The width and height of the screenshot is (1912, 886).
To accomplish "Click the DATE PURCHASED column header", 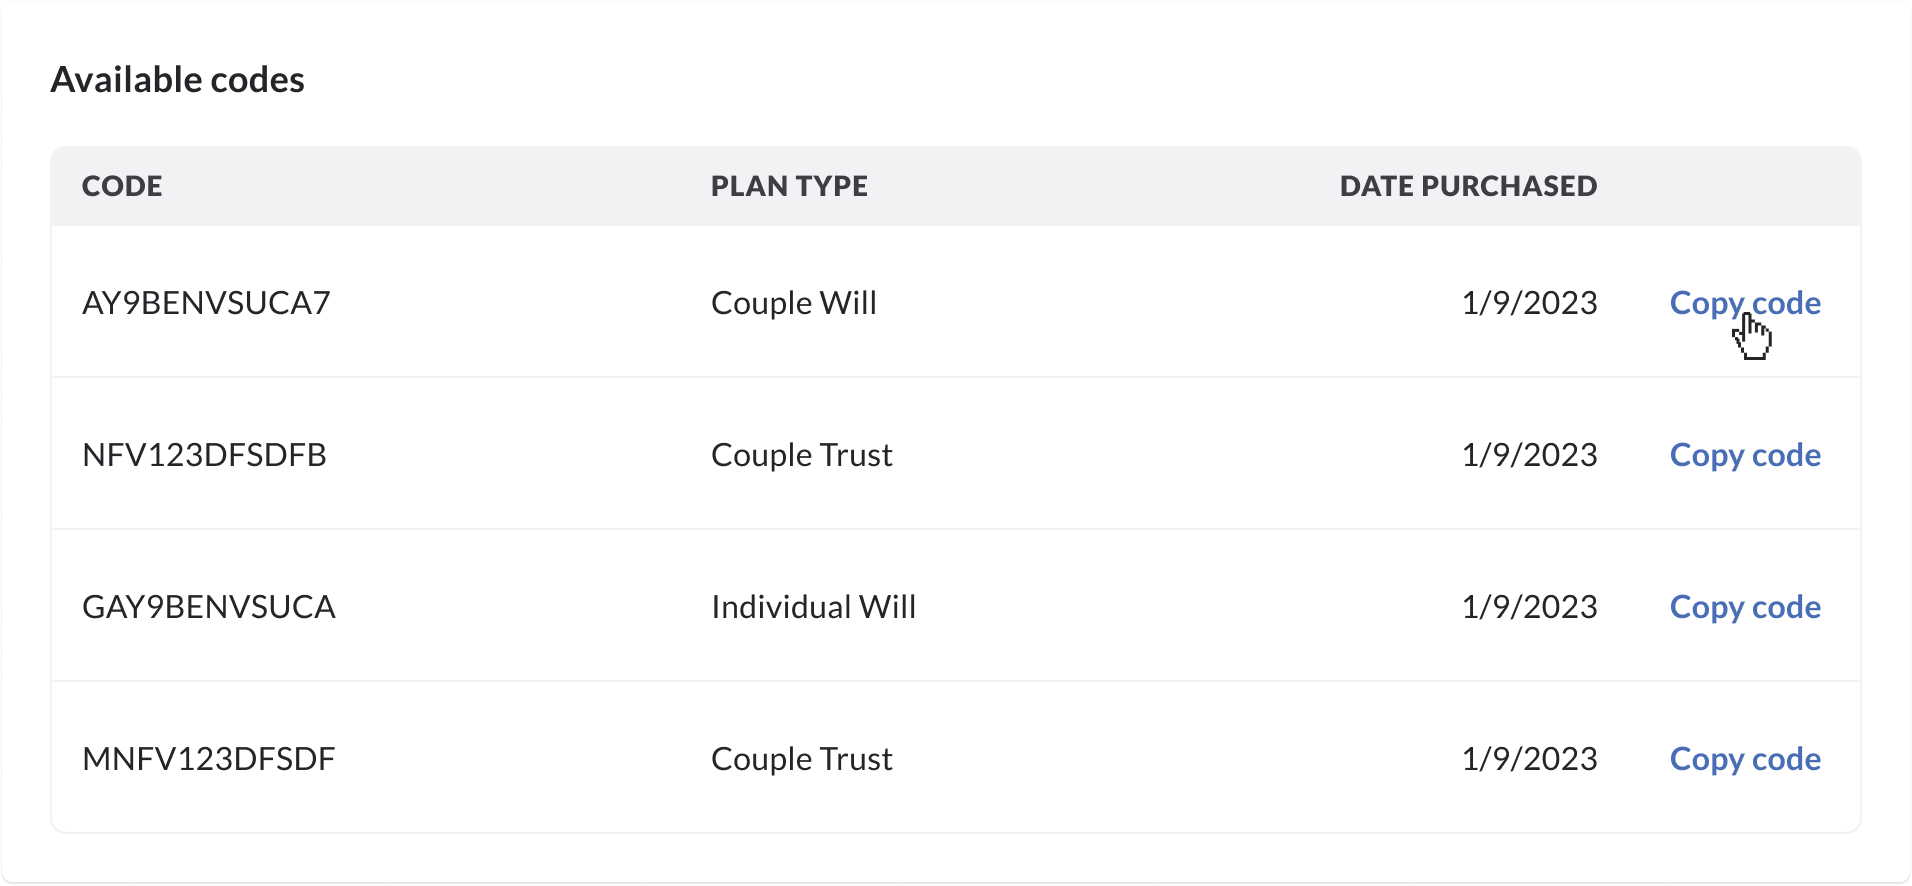I will click(x=1468, y=186).
